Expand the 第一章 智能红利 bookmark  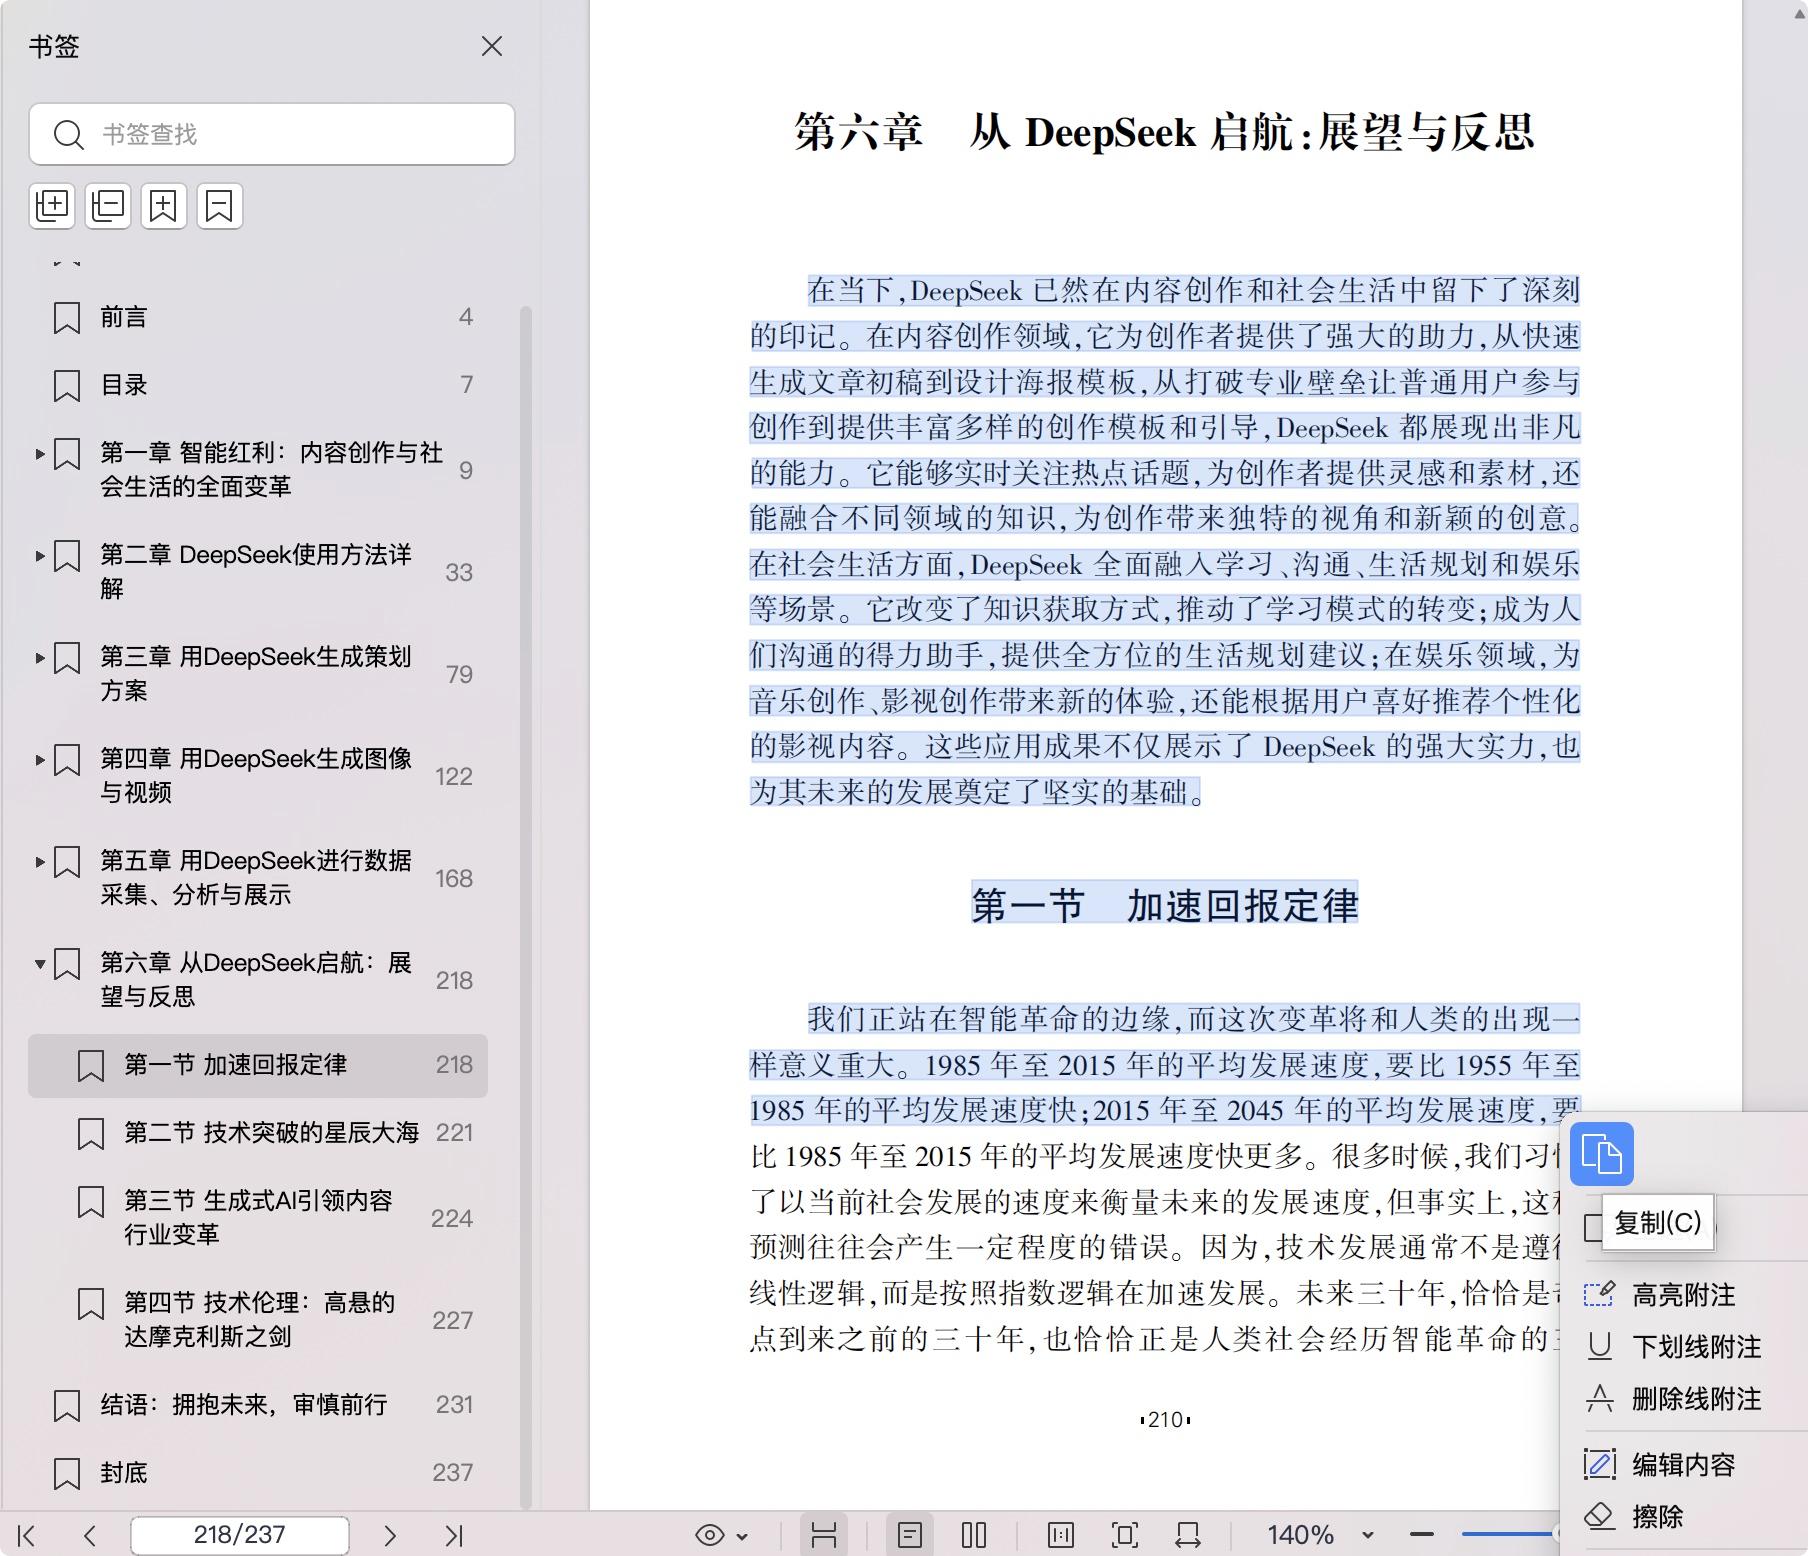click(x=40, y=454)
